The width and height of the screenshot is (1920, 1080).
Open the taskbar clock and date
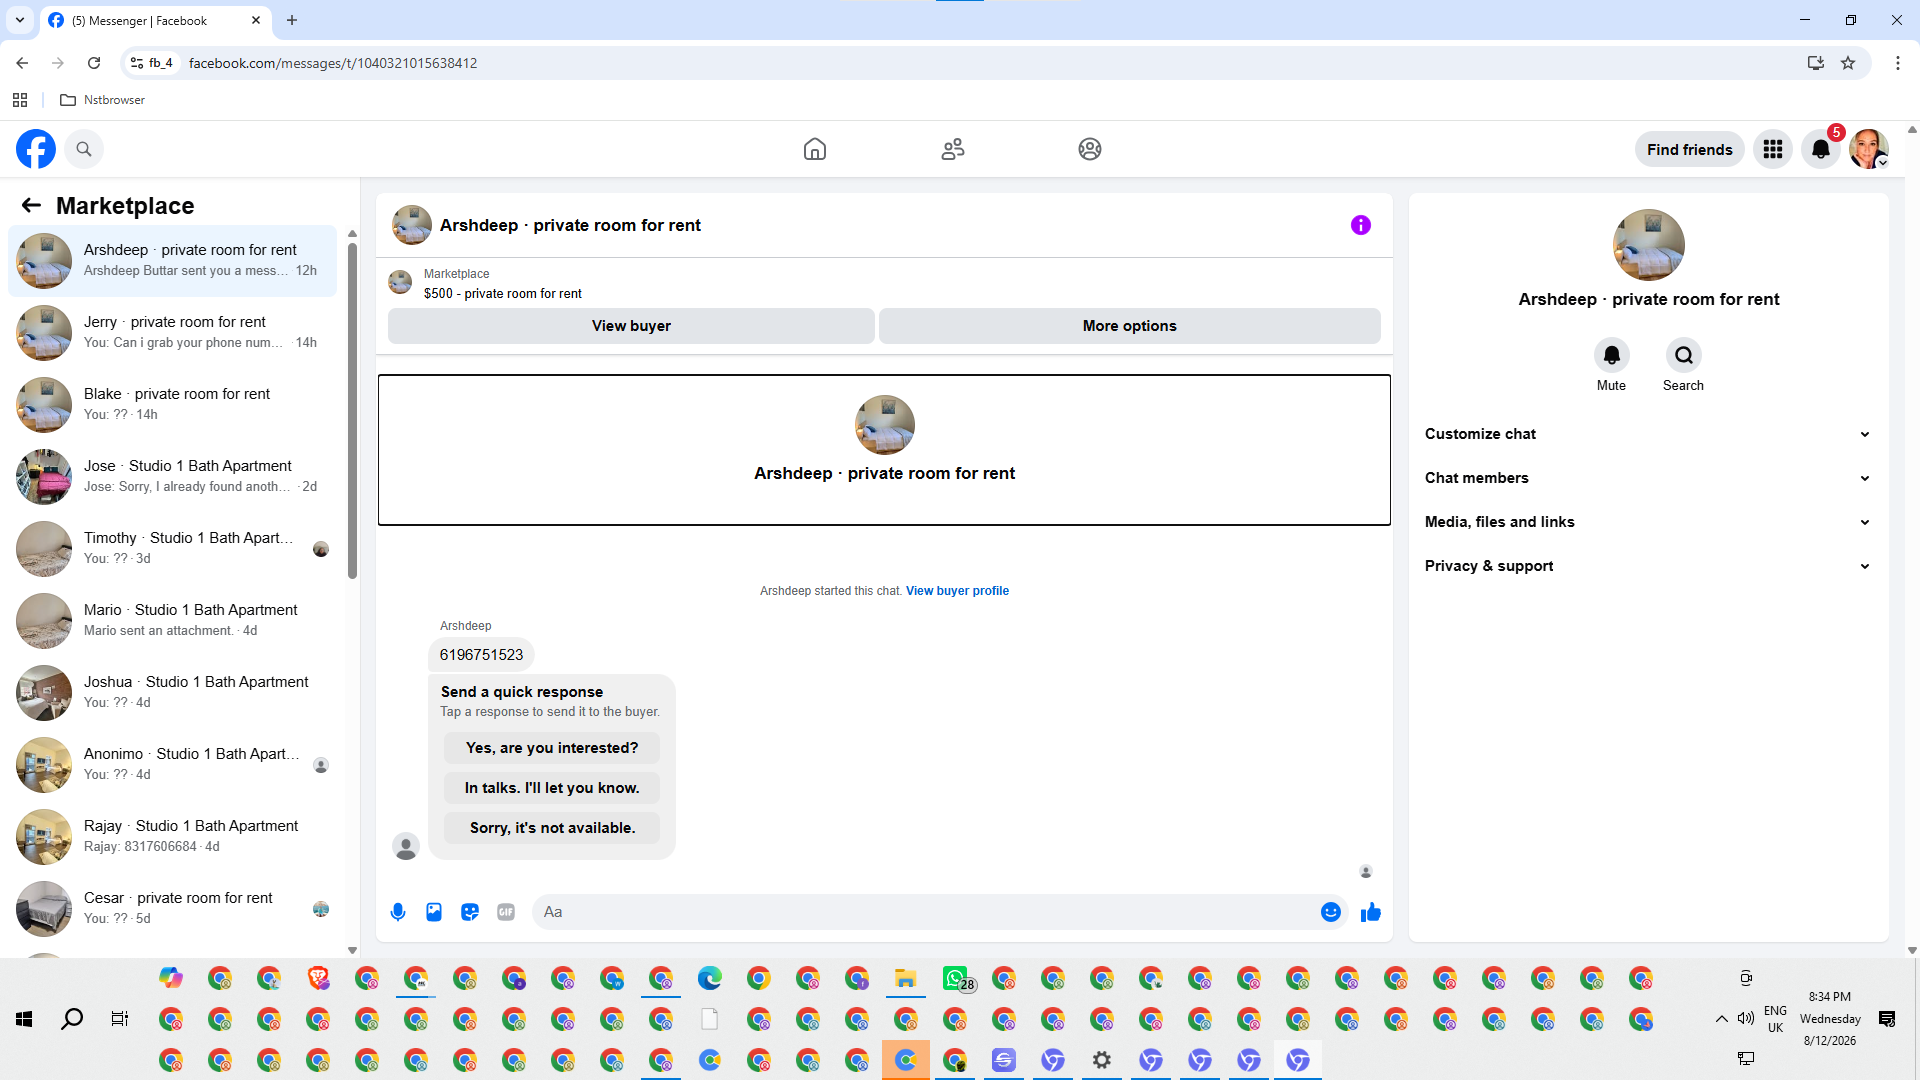[x=1830, y=1019]
